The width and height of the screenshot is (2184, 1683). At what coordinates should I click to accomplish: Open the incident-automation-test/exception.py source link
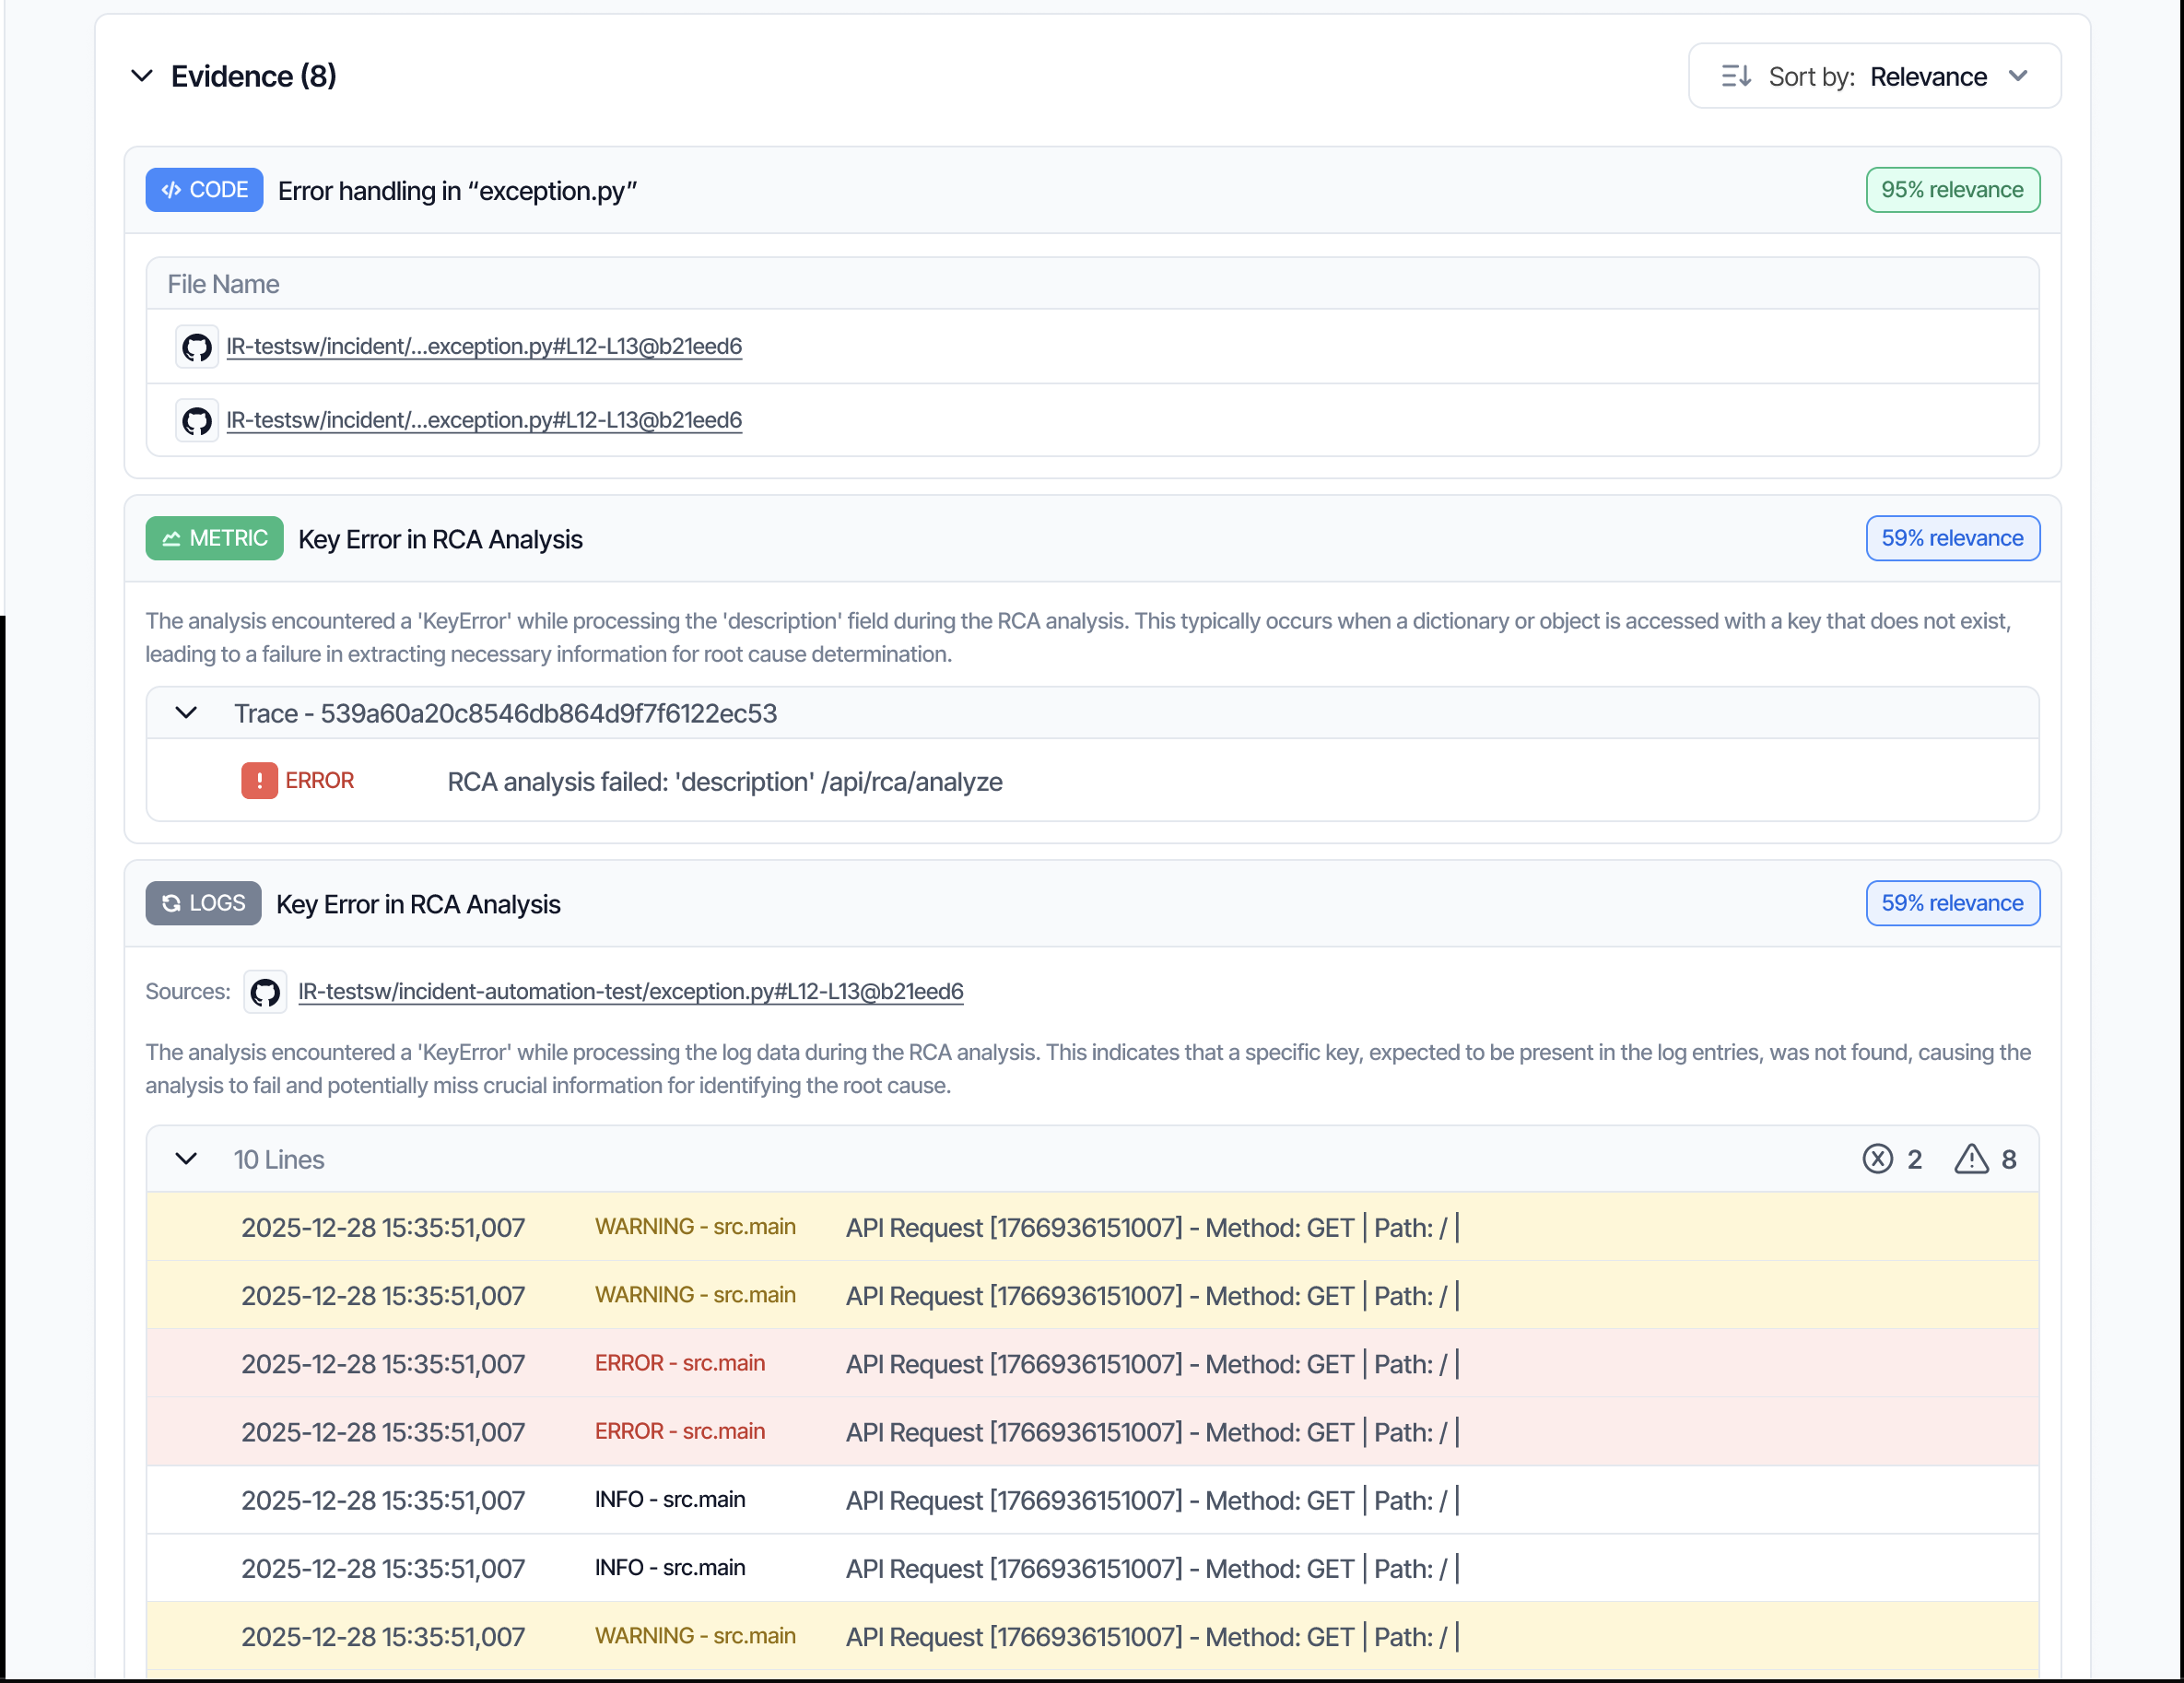(x=630, y=992)
